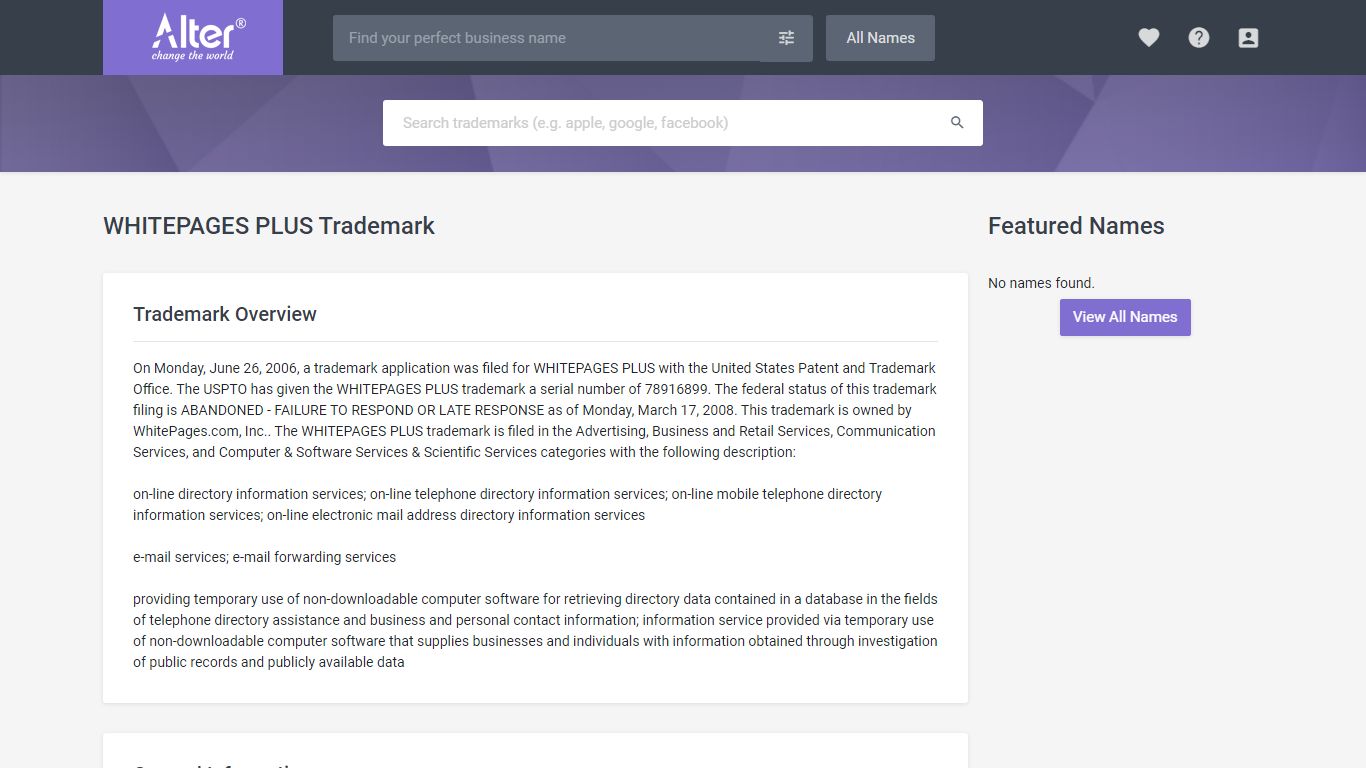
Task: Open the All Names dropdown
Action: (880, 38)
